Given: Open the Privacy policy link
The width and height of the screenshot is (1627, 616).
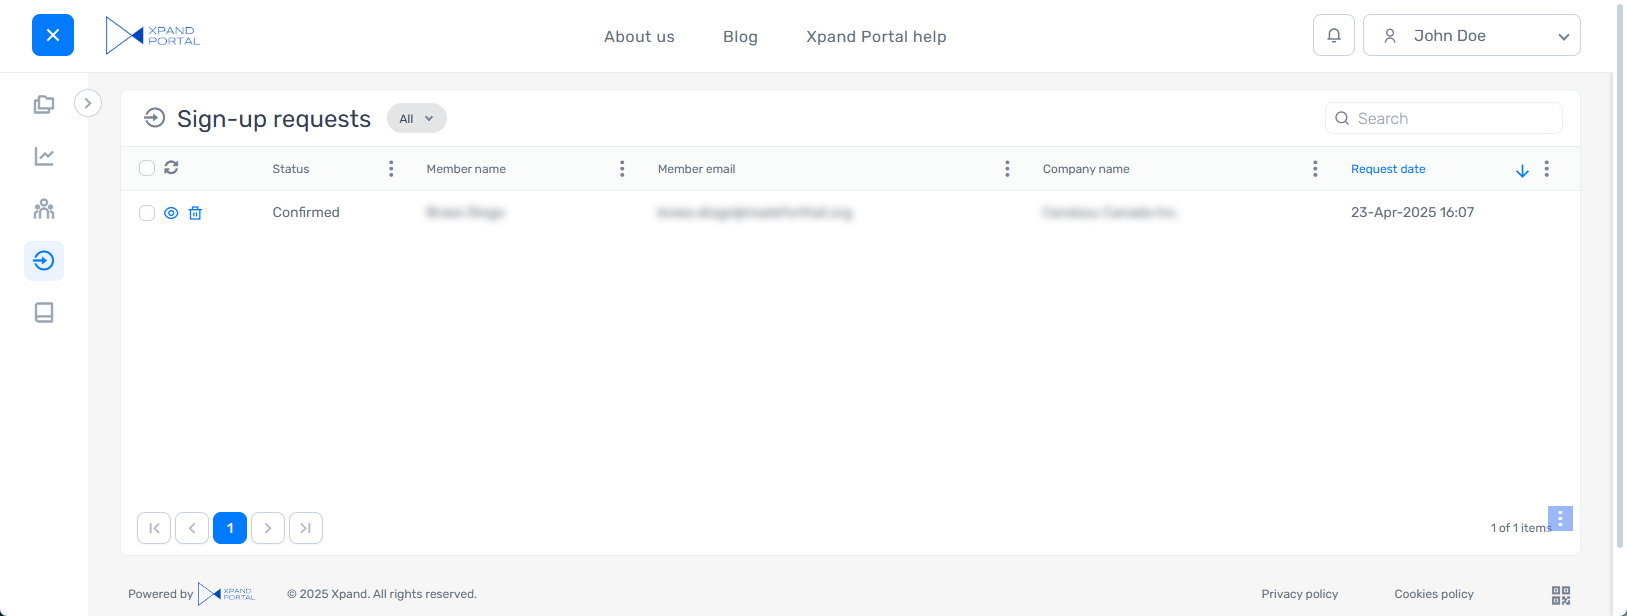Looking at the screenshot, I should (x=1299, y=594).
